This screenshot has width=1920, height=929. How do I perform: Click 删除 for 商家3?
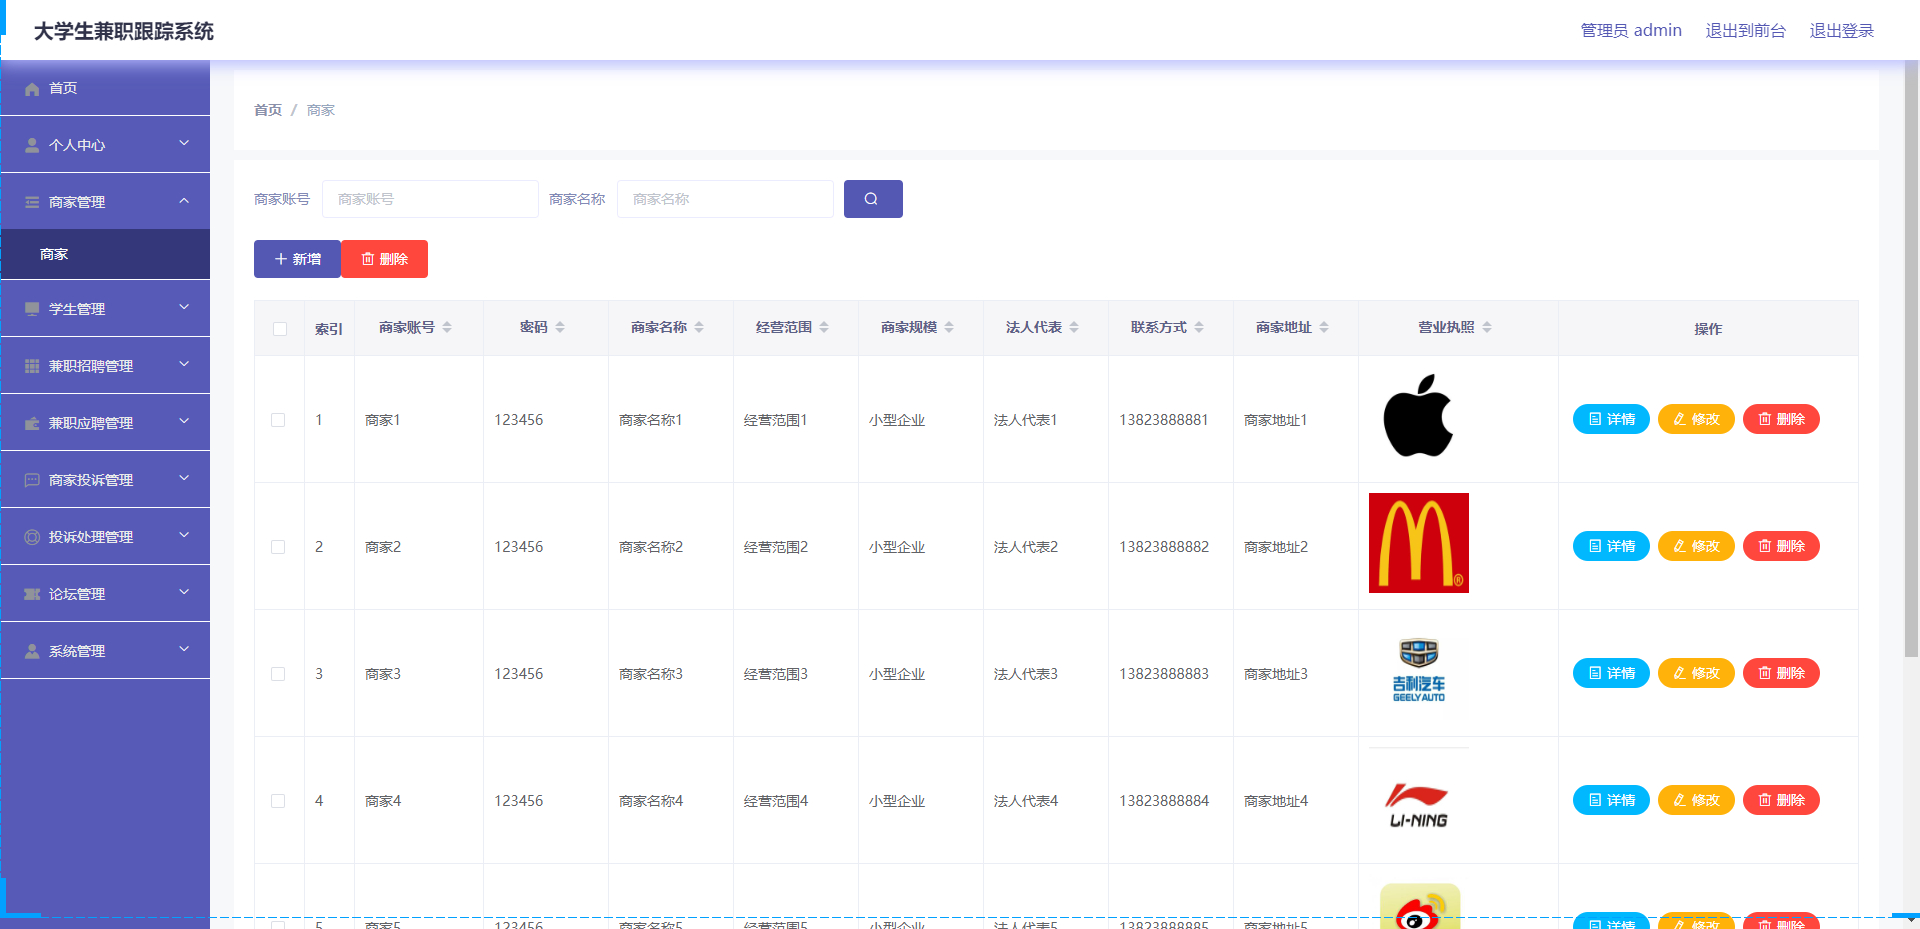(x=1781, y=673)
